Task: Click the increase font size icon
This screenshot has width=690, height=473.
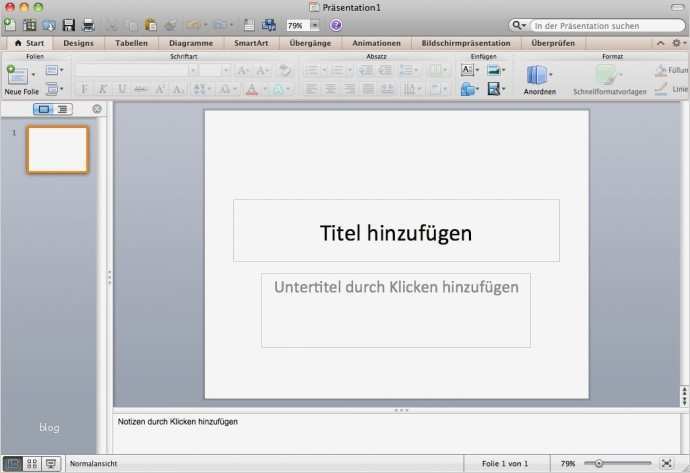Action: [x=242, y=70]
